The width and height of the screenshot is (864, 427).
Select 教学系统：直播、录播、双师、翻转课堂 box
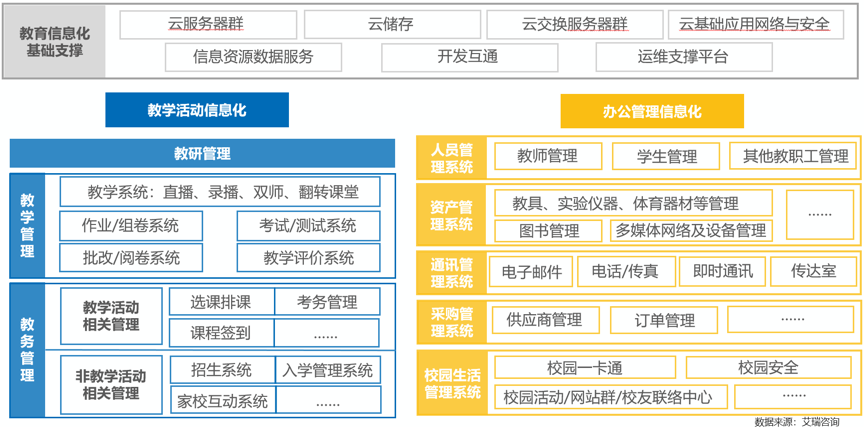pyautogui.click(x=220, y=192)
